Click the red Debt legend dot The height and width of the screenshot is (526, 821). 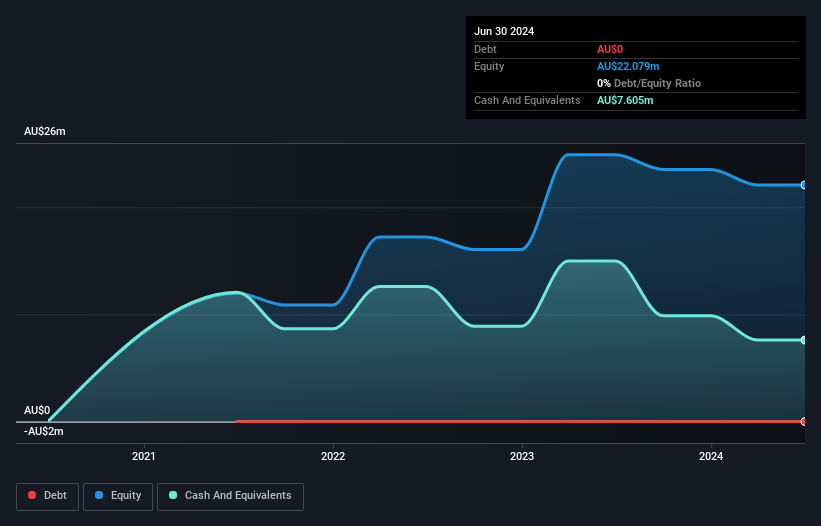click(x=32, y=495)
